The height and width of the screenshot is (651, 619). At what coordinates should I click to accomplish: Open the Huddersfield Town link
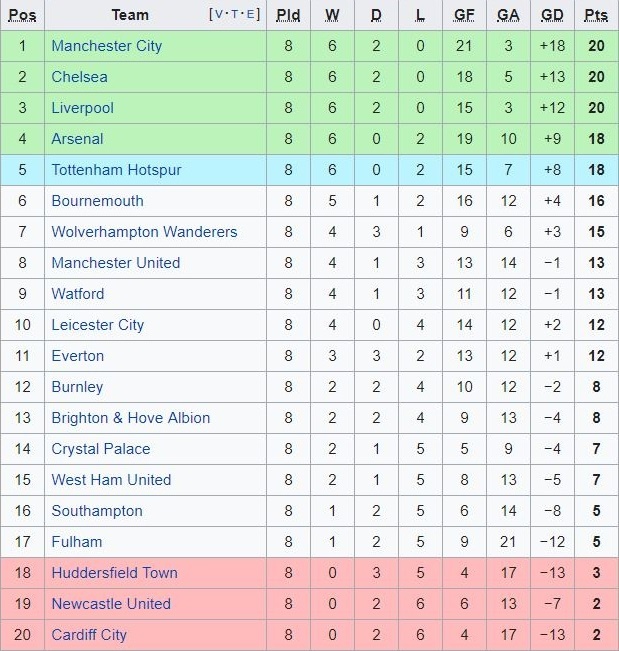pyautogui.click(x=114, y=573)
